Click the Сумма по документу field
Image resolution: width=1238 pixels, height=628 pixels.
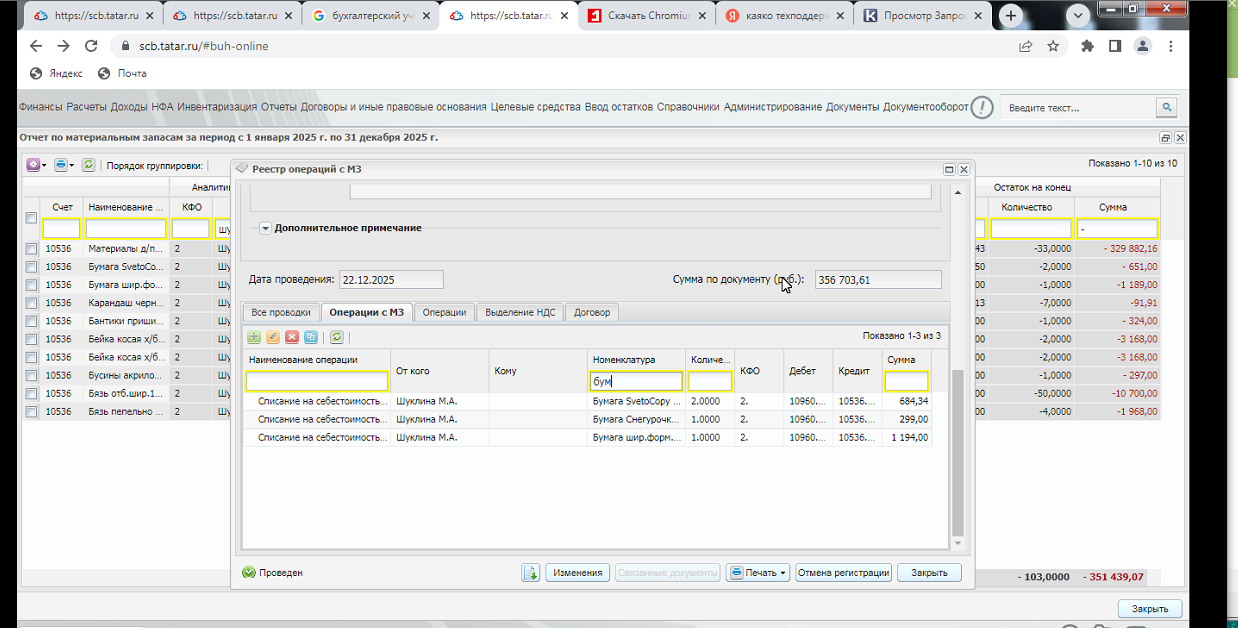878,280
